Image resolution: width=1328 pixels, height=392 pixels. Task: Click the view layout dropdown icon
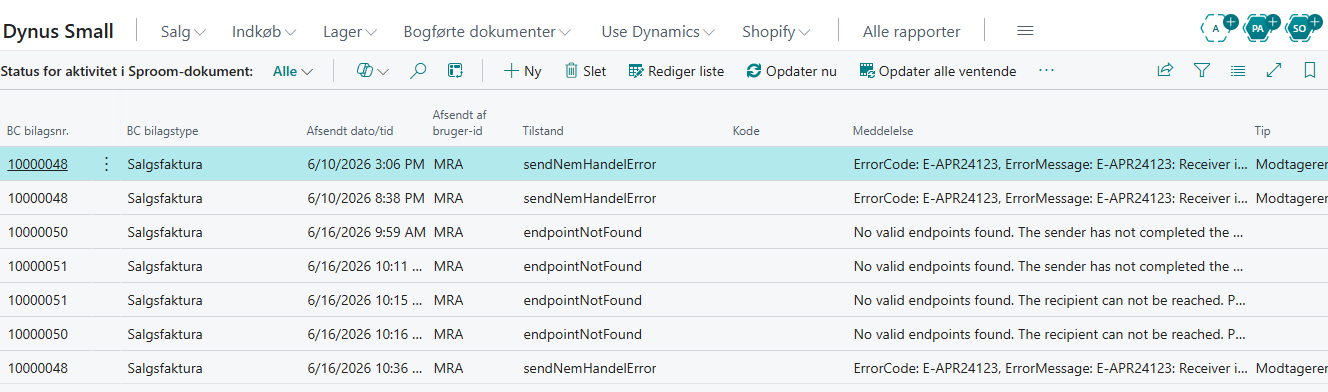click(372, 71)
